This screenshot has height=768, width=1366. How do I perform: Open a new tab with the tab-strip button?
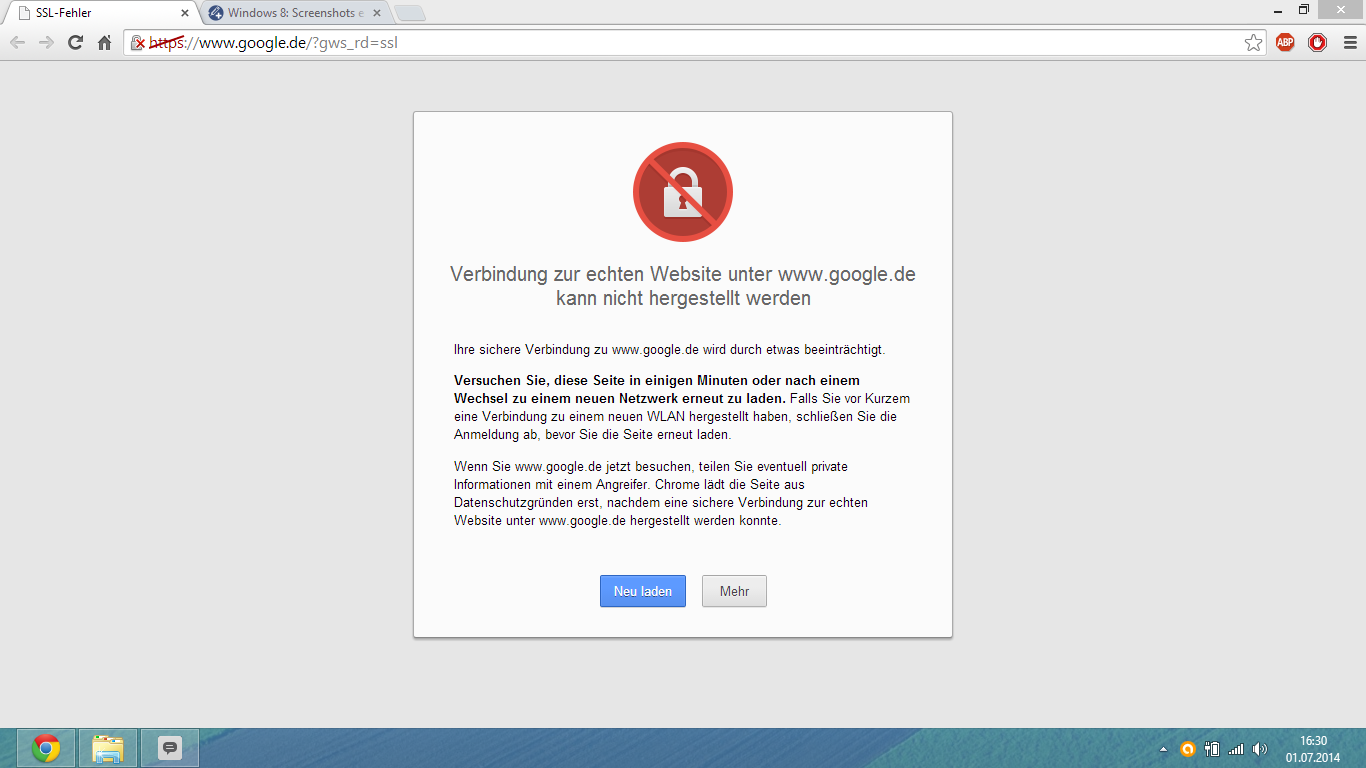click(x=410, y=13)
